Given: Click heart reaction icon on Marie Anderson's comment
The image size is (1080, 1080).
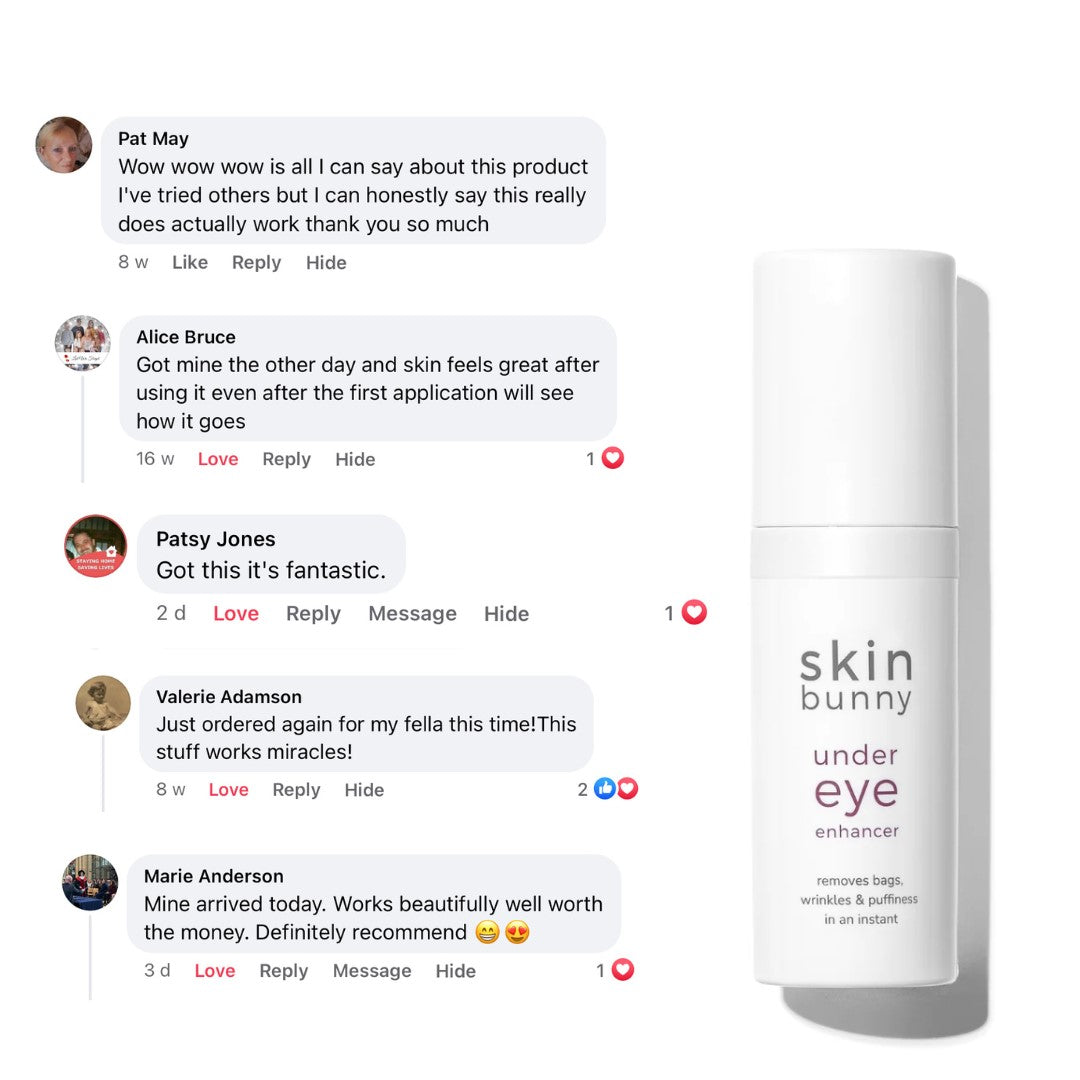Looking at the screenshot, I should click(623, 970).
